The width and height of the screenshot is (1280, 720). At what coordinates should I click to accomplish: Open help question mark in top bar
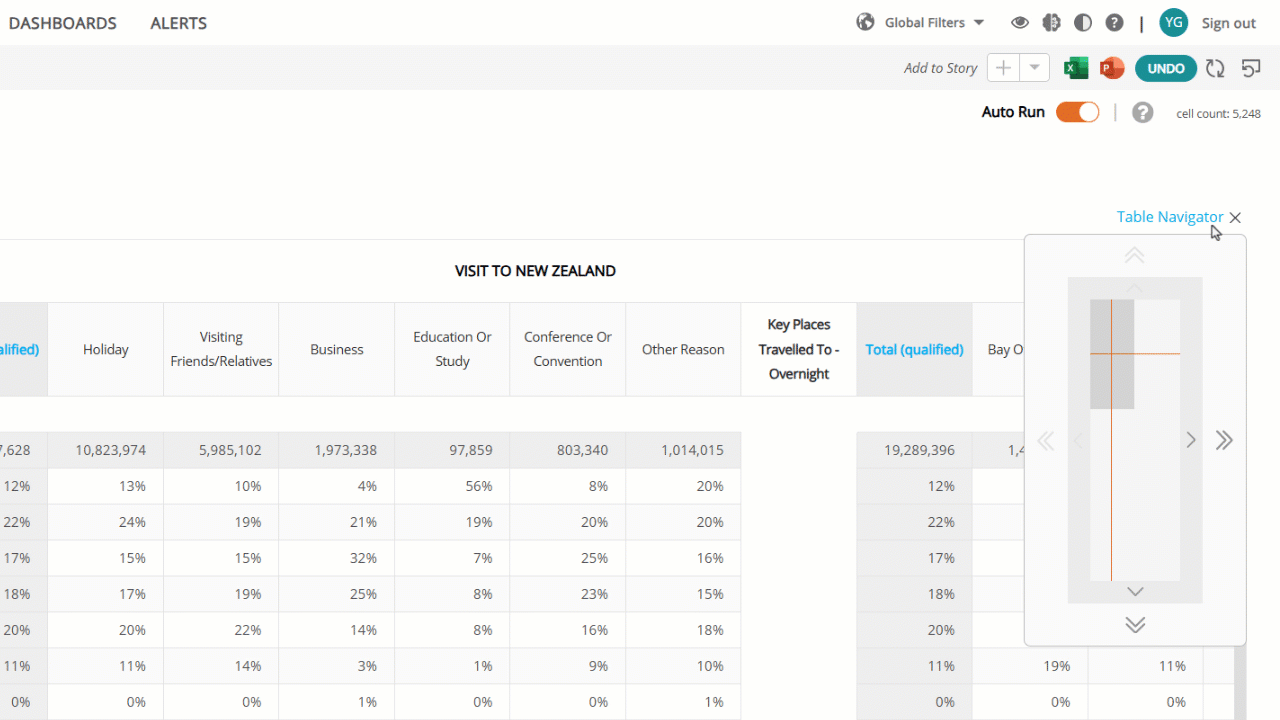coord(1114,22)
